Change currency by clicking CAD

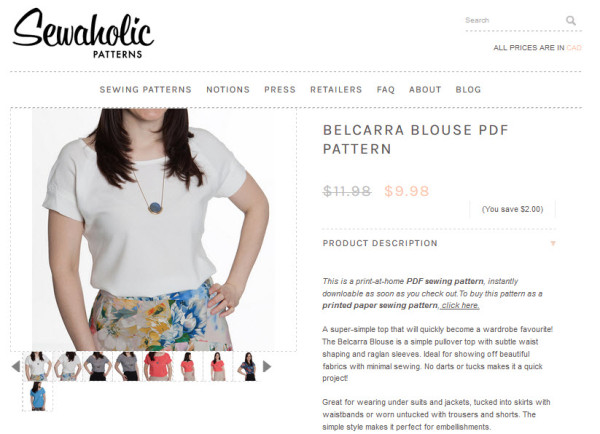click(574, 48)
